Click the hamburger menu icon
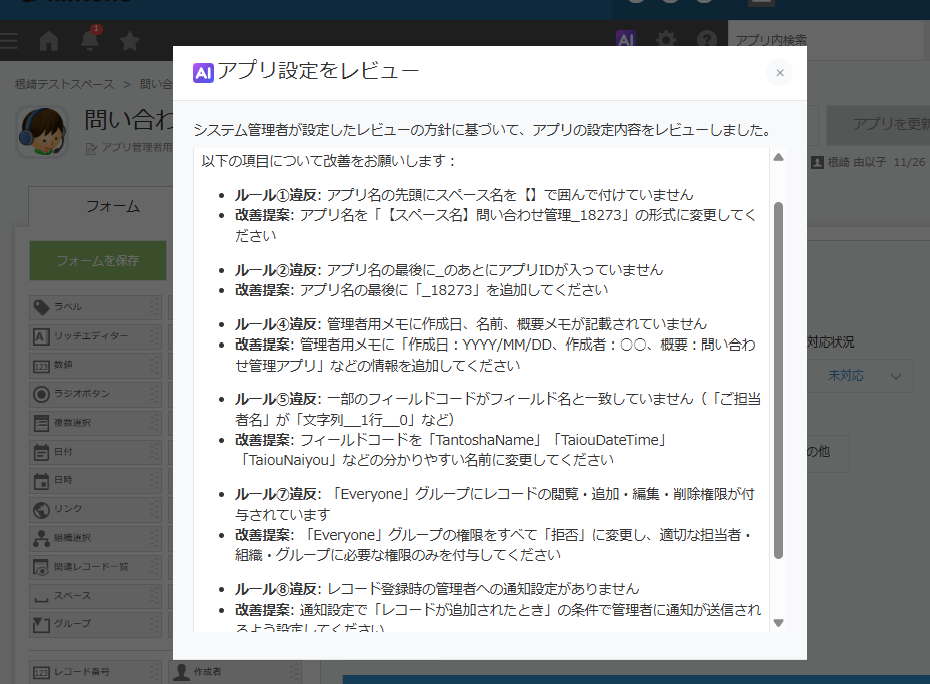 click(x=10, y=41)
